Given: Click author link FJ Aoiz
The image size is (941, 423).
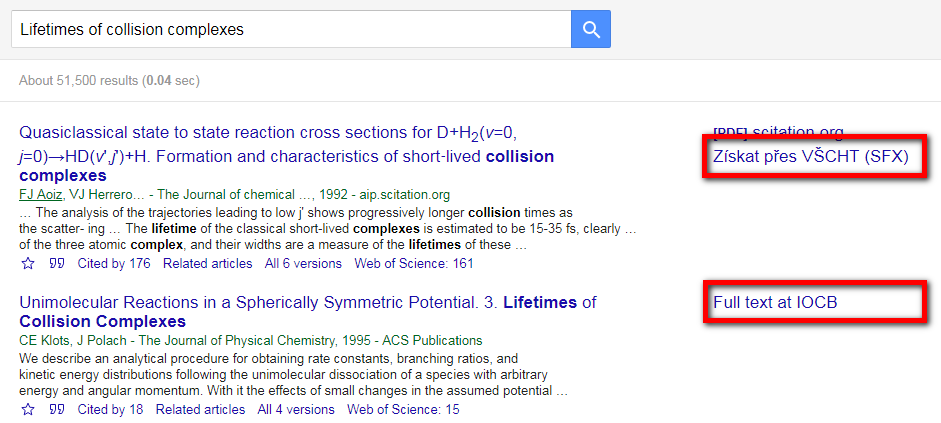Looking at the screenshot, I should click(41, 194).
